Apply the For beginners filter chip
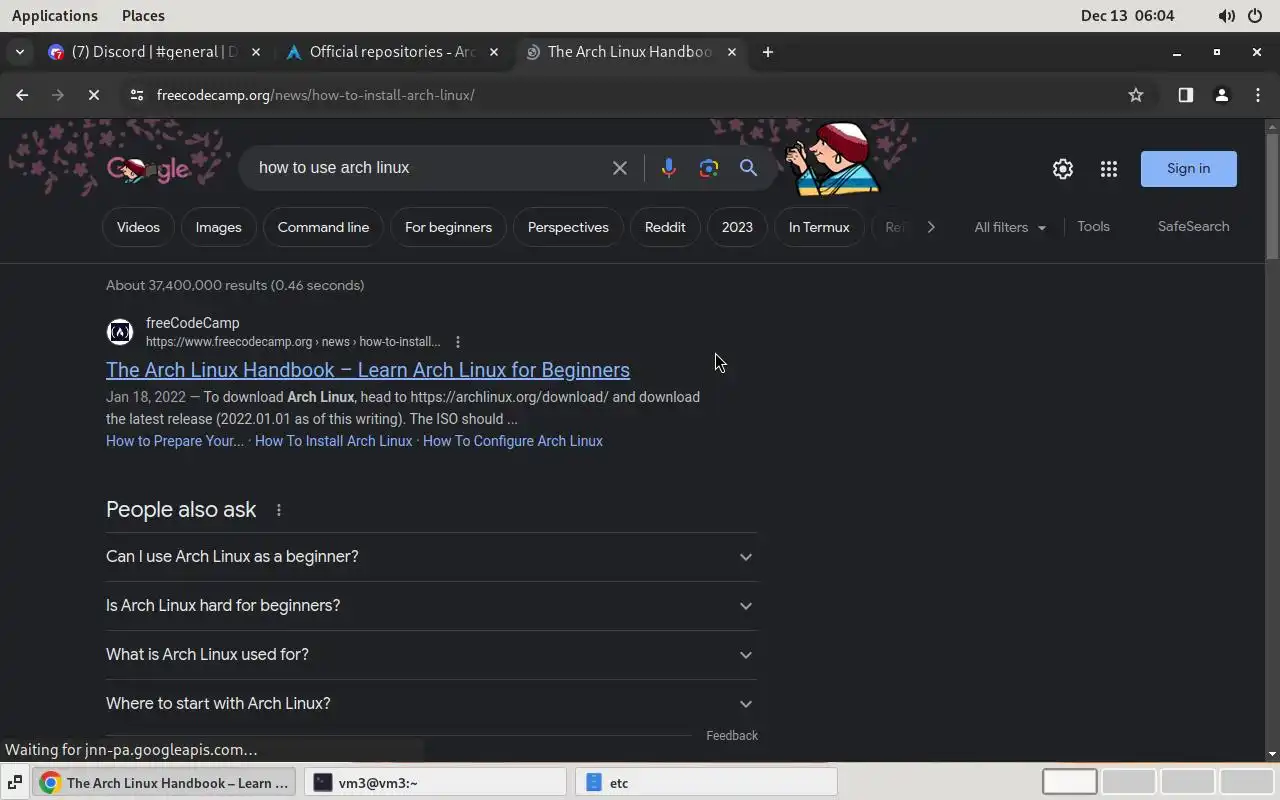1280x800 pixels. 448,227
